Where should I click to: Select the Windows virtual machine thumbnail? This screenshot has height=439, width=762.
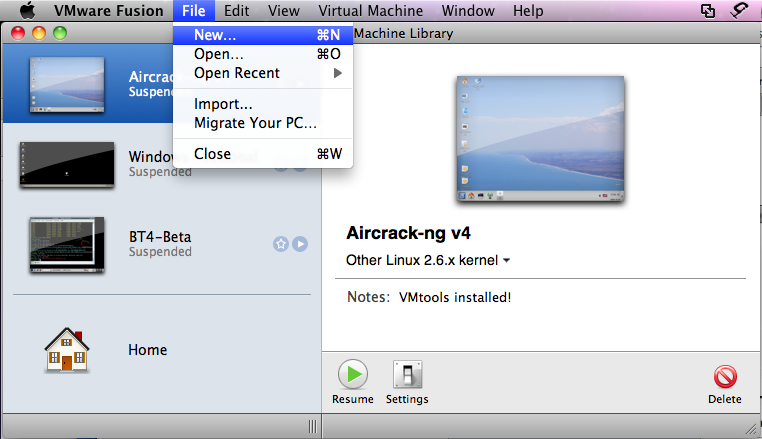tap(67, 164)
